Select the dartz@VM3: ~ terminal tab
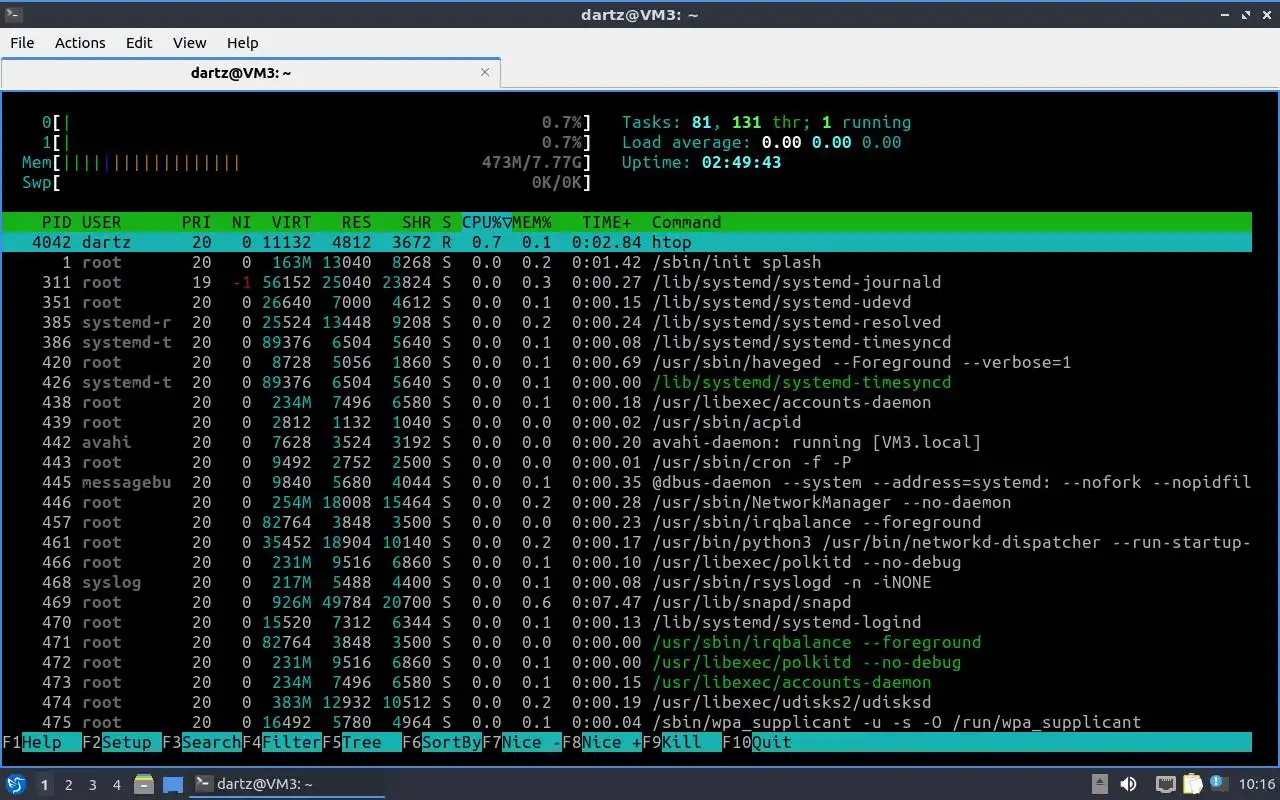Screen dimensions: 1280x800 coord(250,73)
